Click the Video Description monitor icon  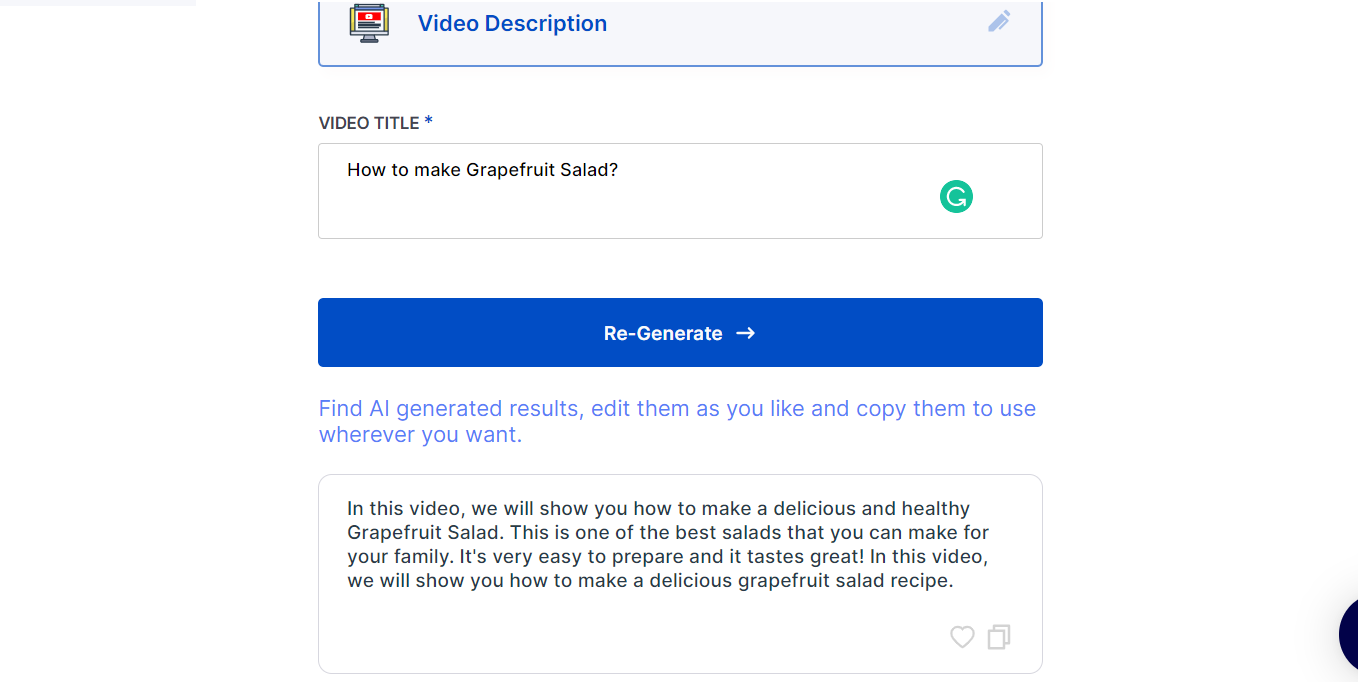(x=369, y=22)
